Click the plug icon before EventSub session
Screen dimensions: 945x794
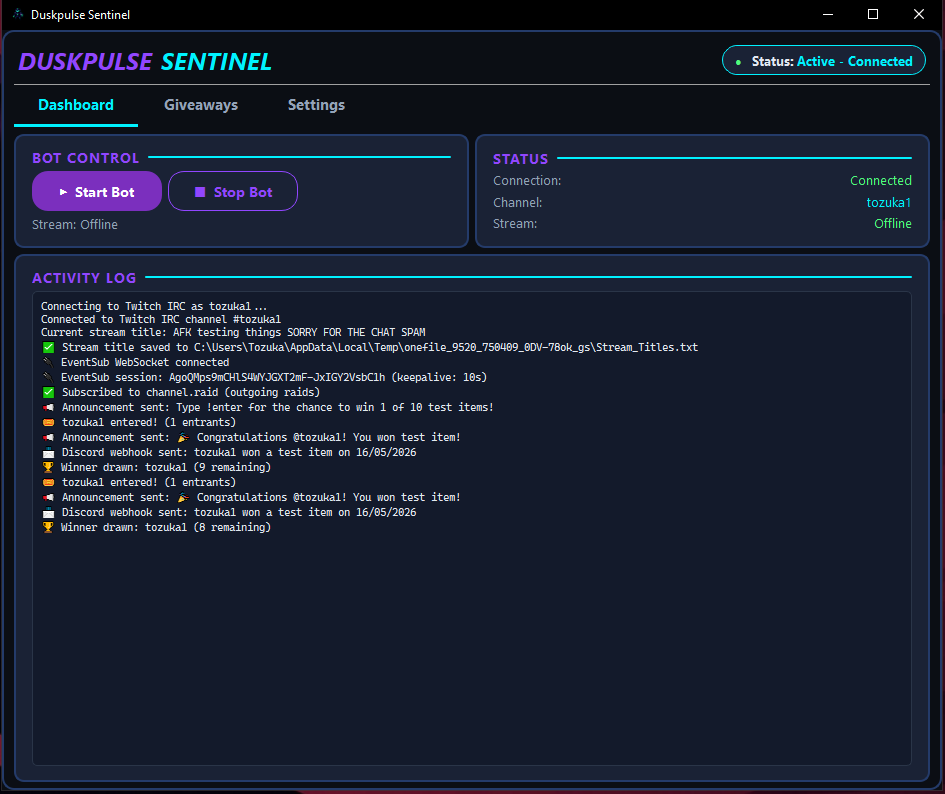point(48,377)
